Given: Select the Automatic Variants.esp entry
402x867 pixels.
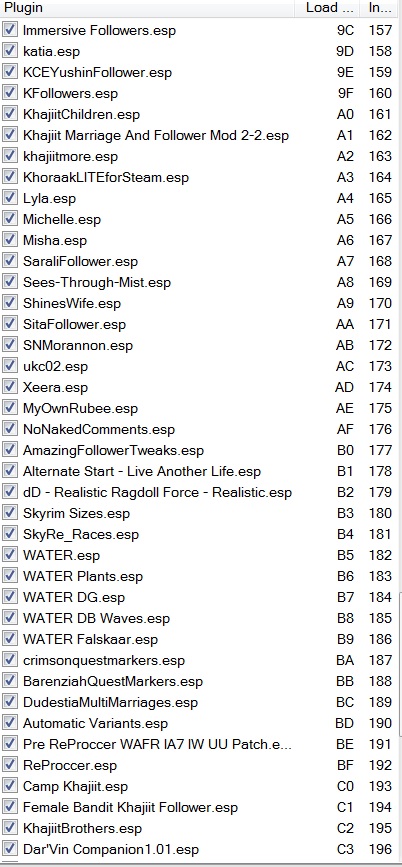Looking at the screenshot, I should click(199, 724).
